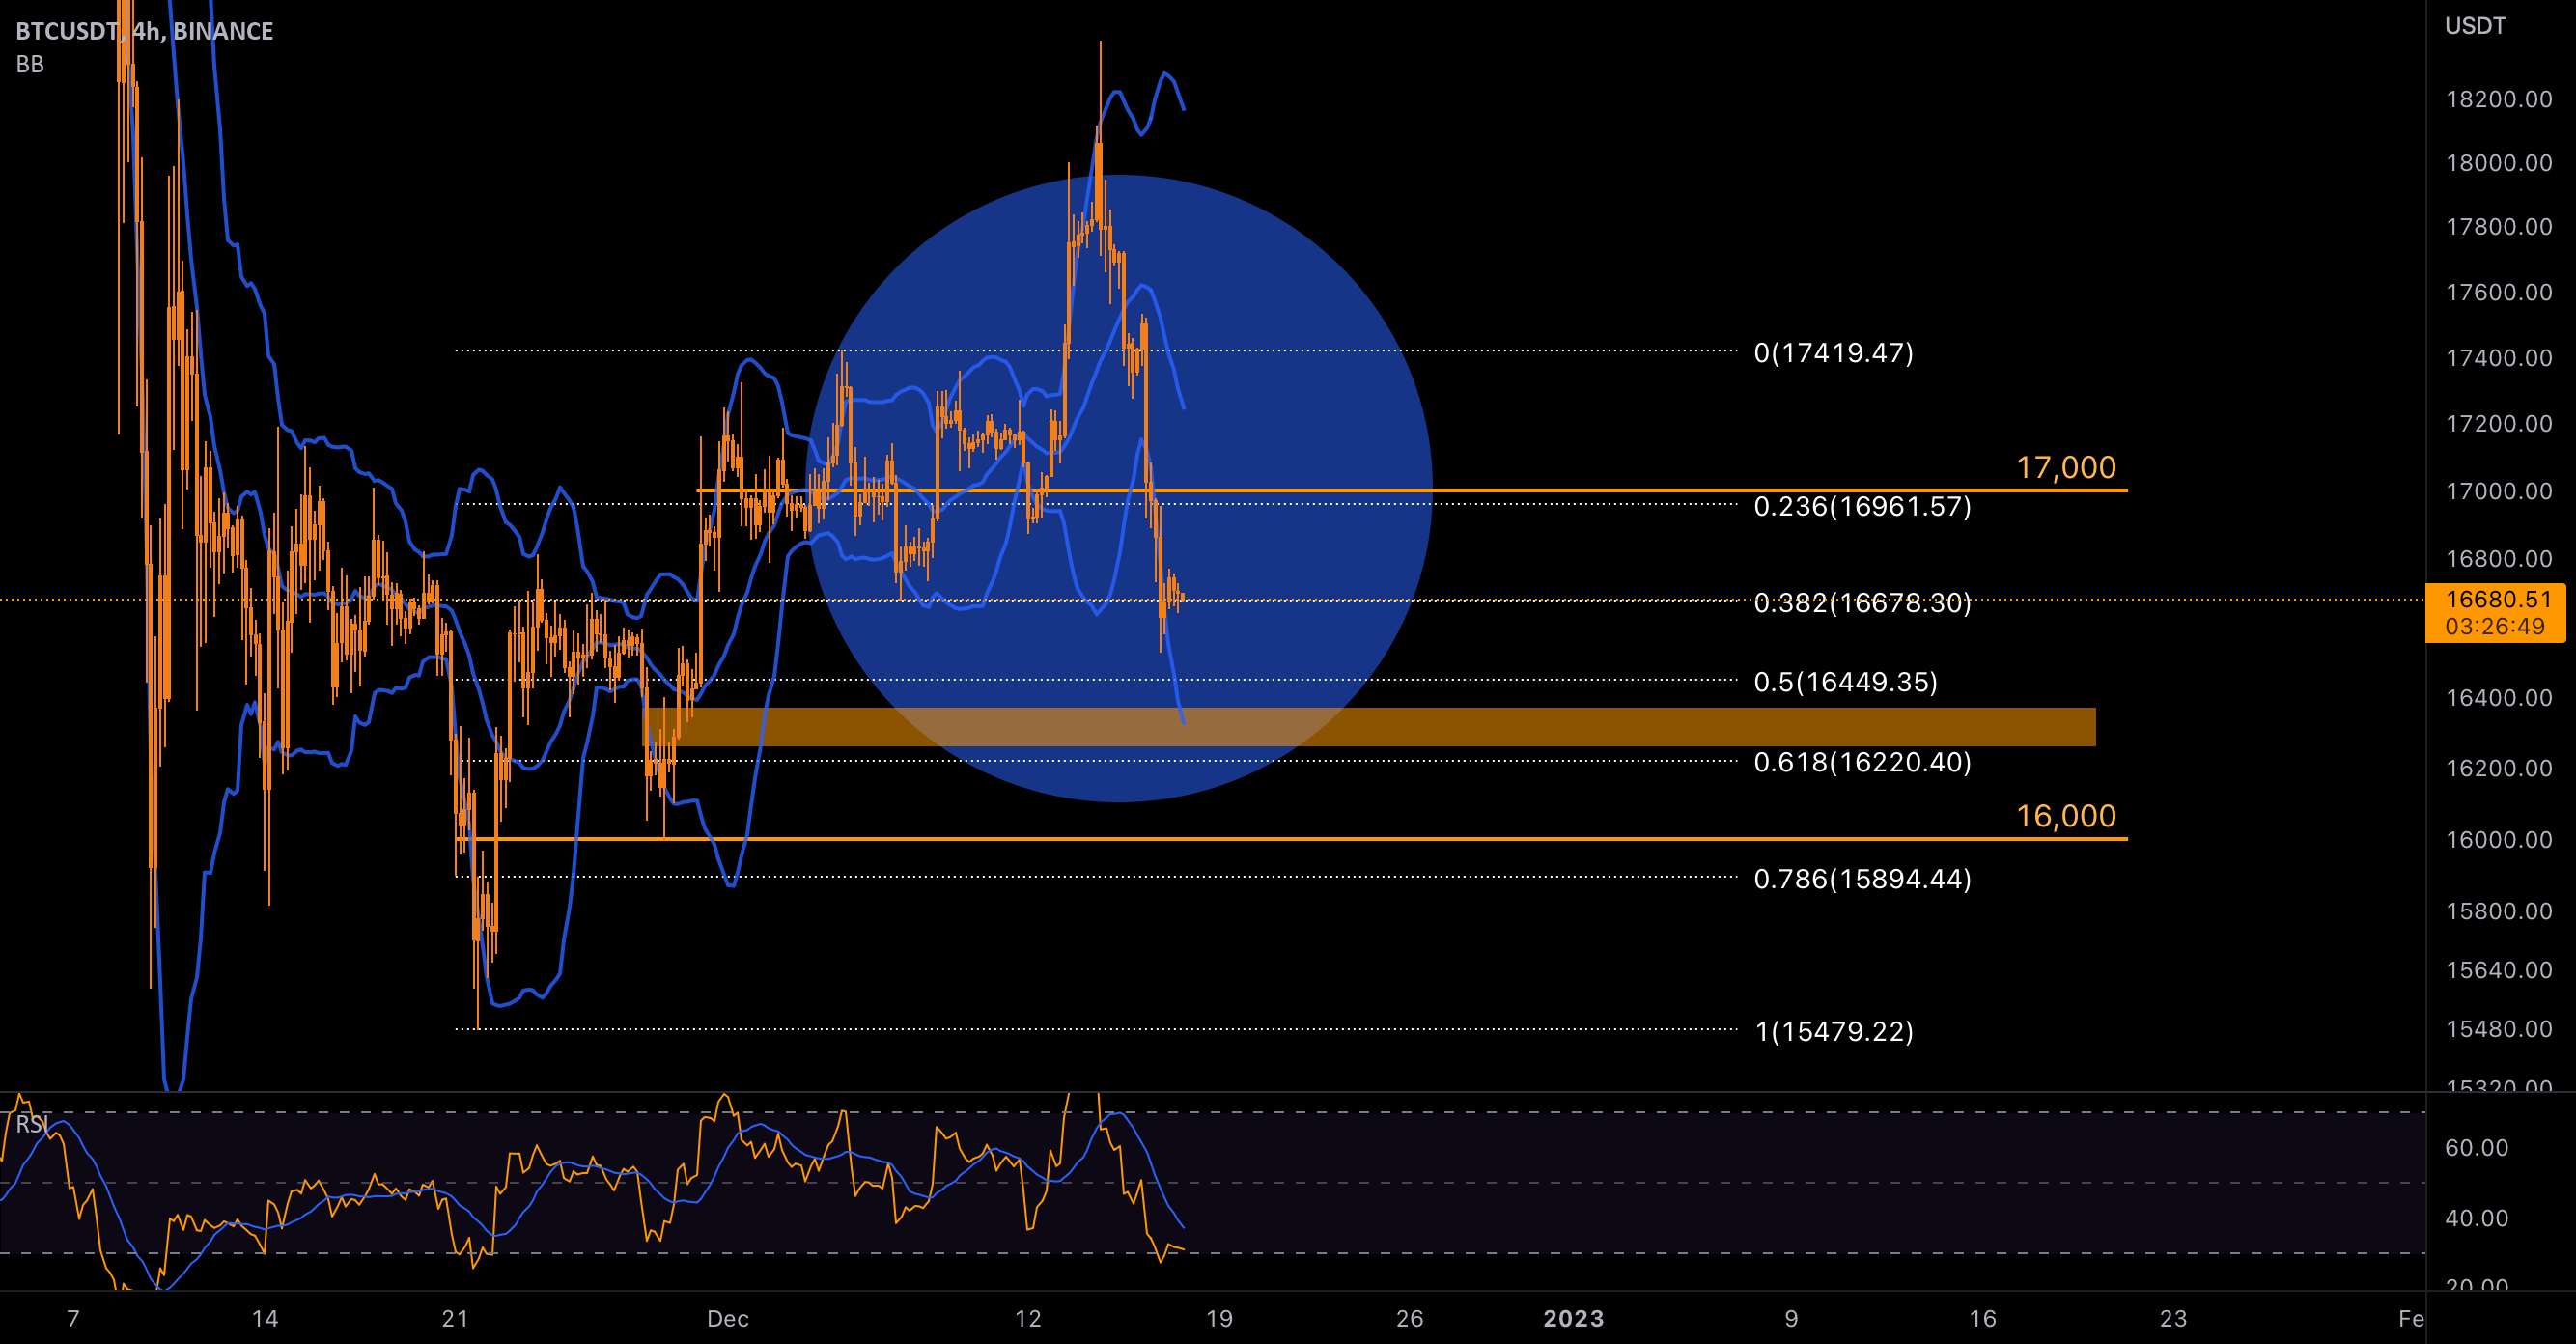
Task: Click the current price tag 16680.51
Action: 2499,599
